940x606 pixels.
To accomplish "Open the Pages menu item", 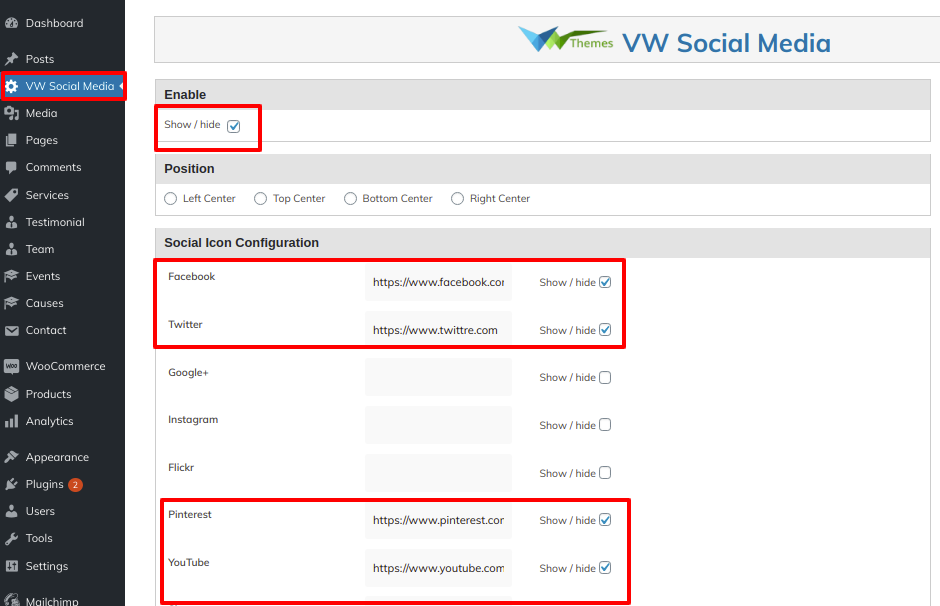I will (42, 140).
